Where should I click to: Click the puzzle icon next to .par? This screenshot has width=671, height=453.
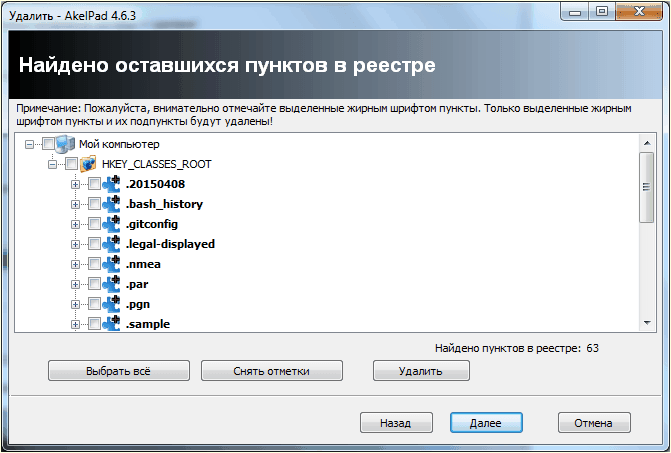tap(111, 284)
